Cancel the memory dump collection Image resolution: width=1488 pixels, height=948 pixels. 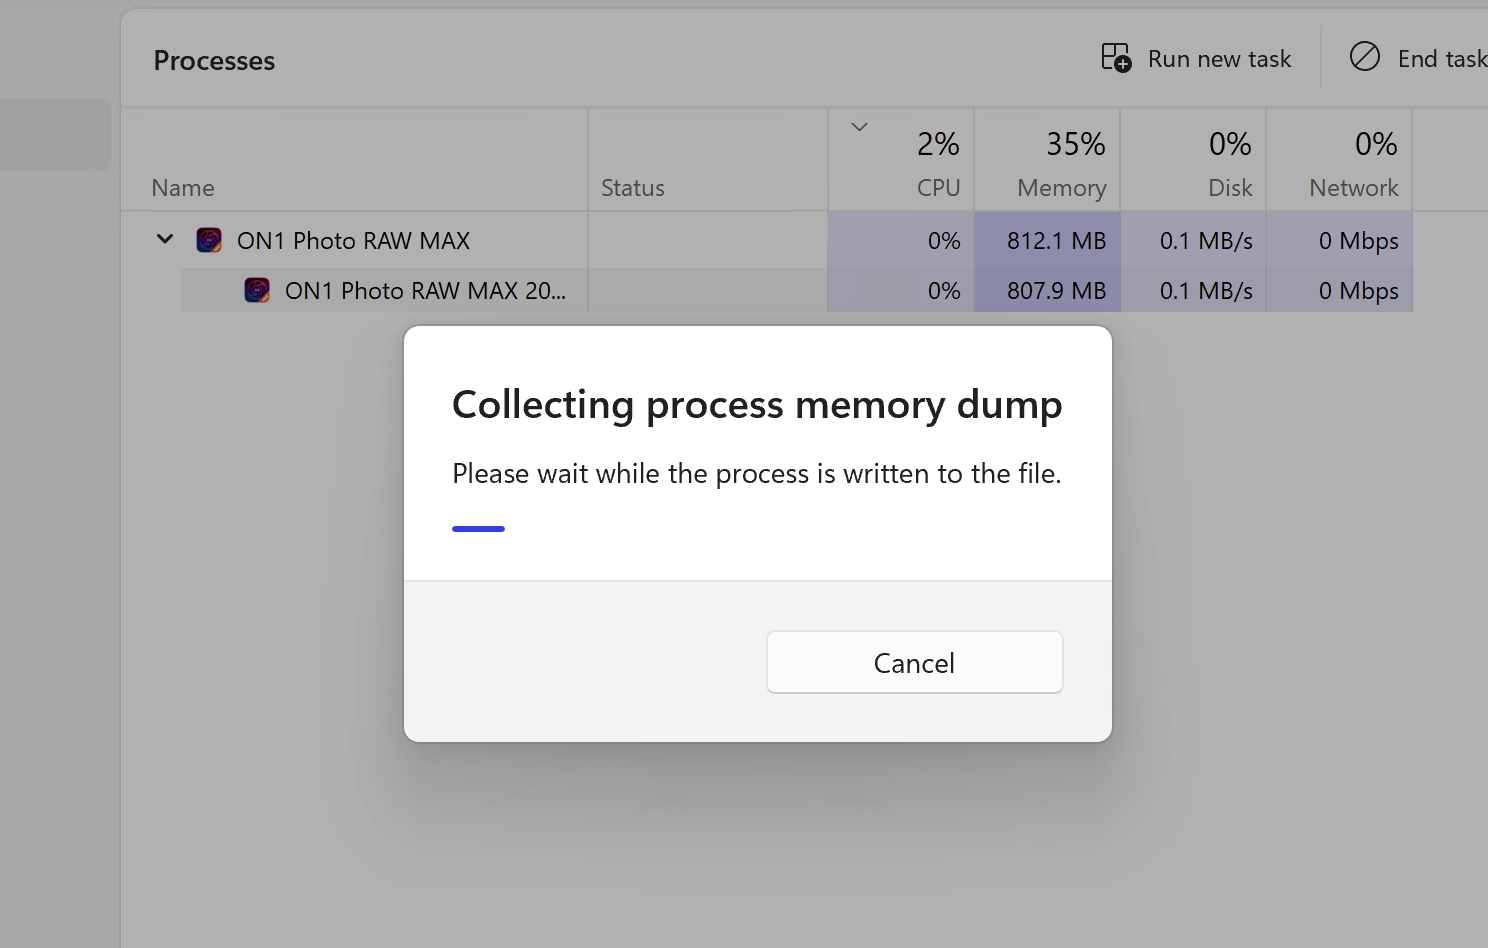(x=914, y=662)
